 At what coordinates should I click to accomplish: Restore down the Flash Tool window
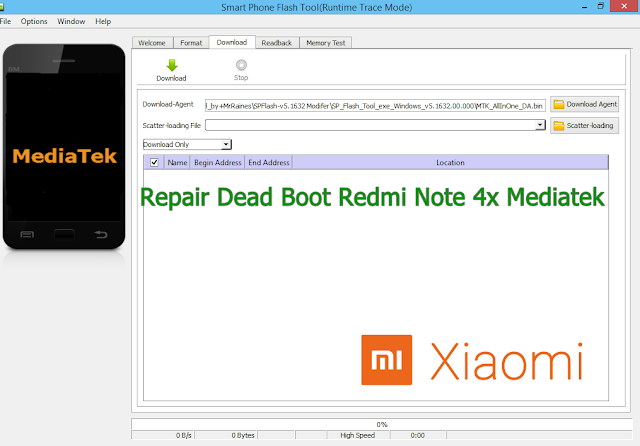(600, 6)
